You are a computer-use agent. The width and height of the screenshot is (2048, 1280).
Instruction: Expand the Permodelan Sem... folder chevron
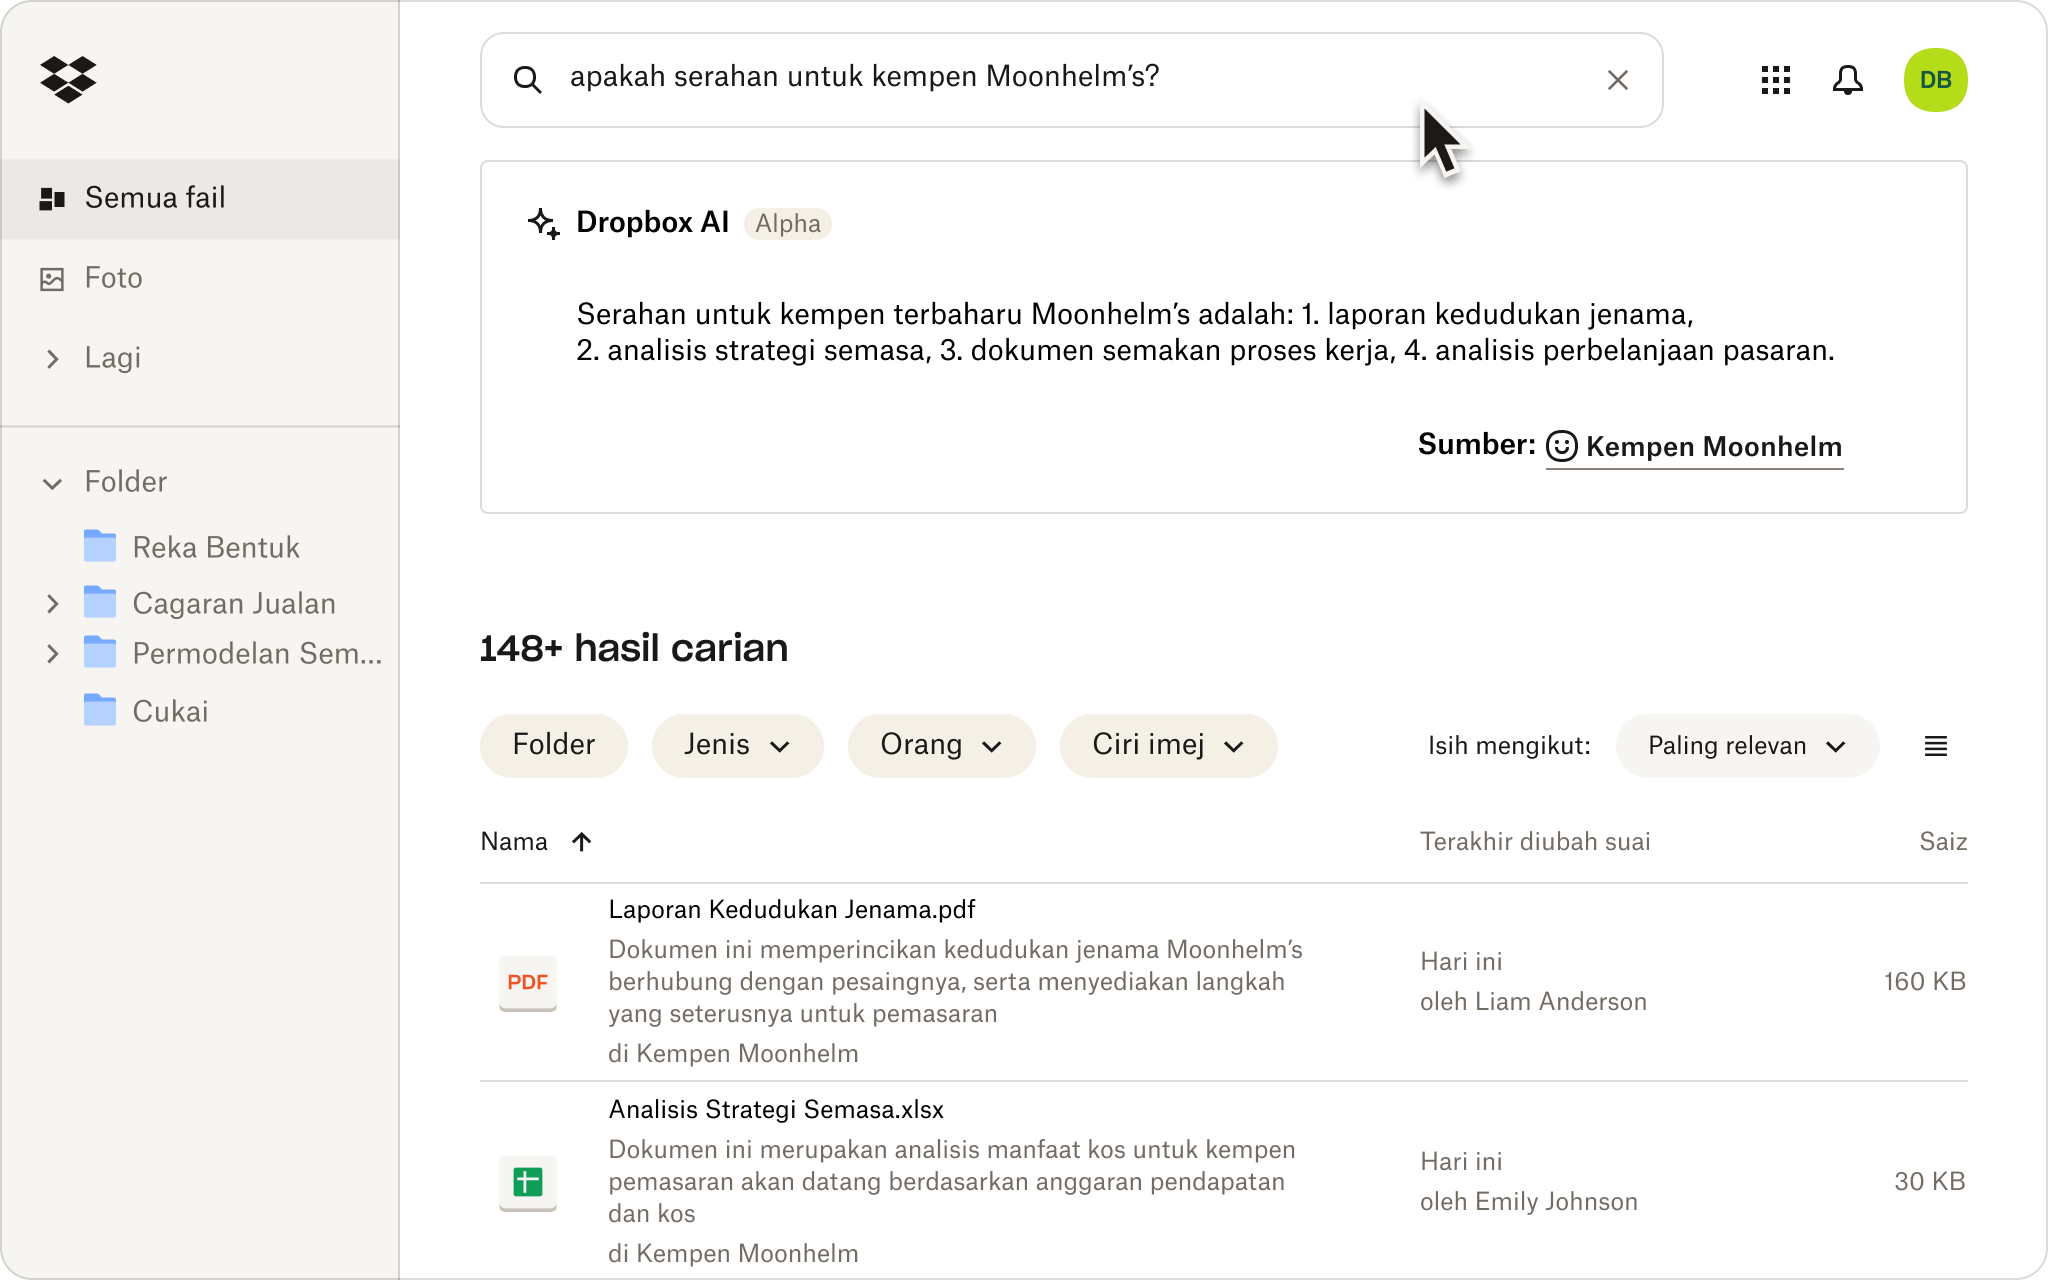point(52,653)
